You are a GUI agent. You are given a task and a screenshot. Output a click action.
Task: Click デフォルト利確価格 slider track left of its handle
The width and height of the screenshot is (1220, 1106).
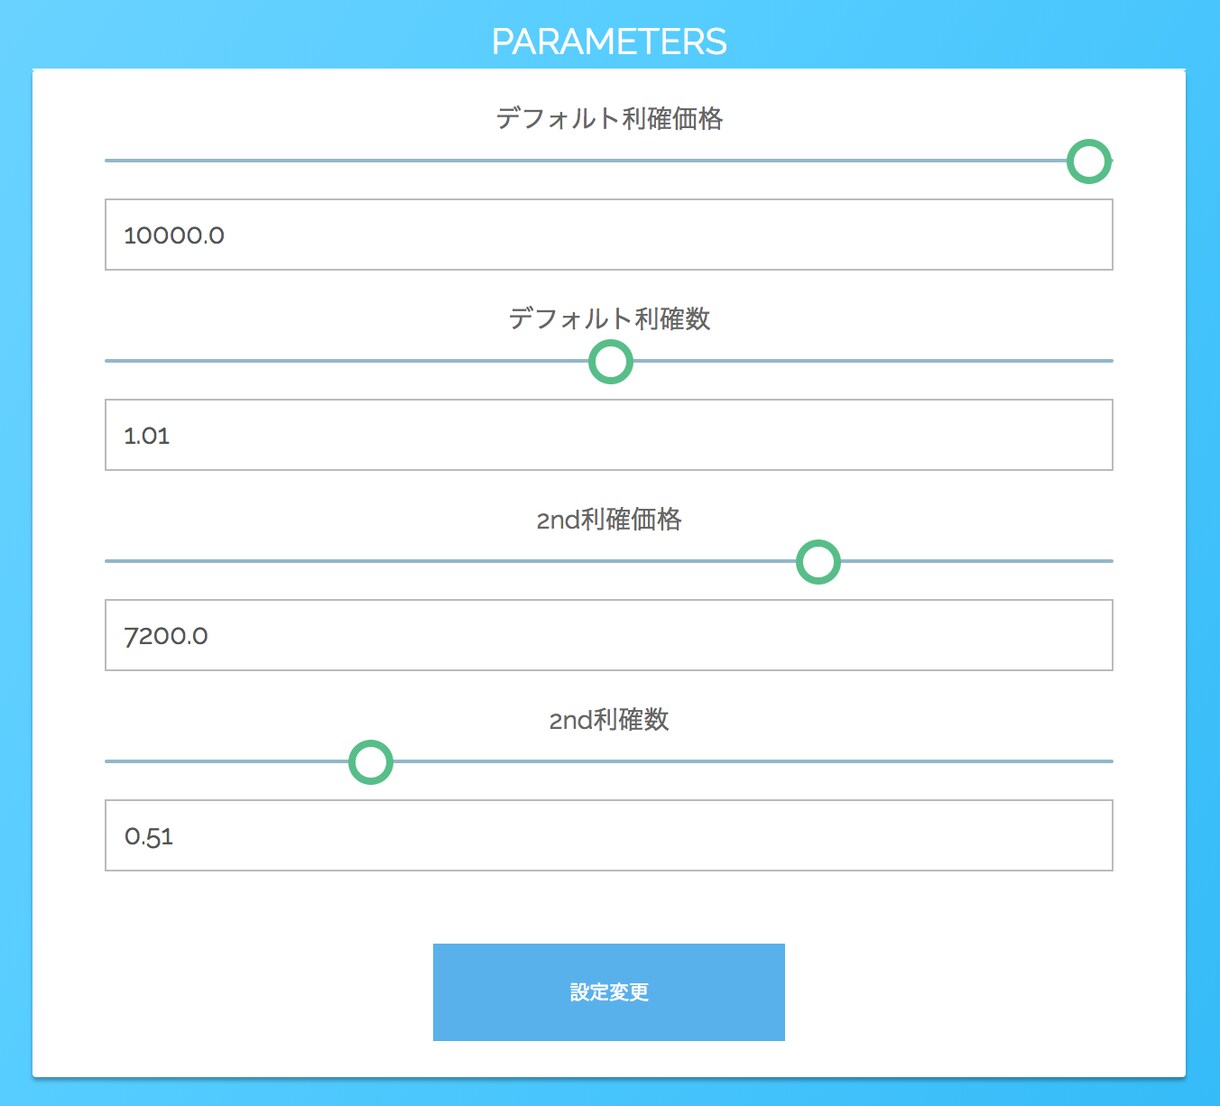pos(585,160)
